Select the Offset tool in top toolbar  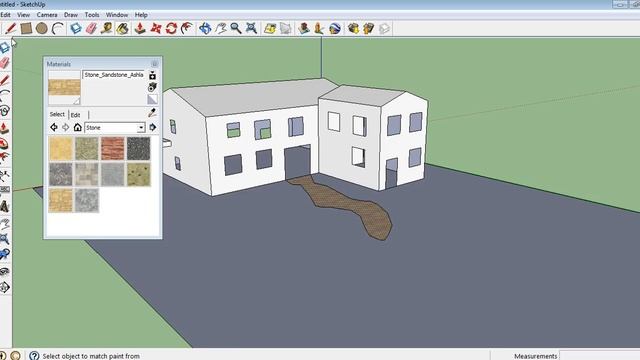click(187, 29)
